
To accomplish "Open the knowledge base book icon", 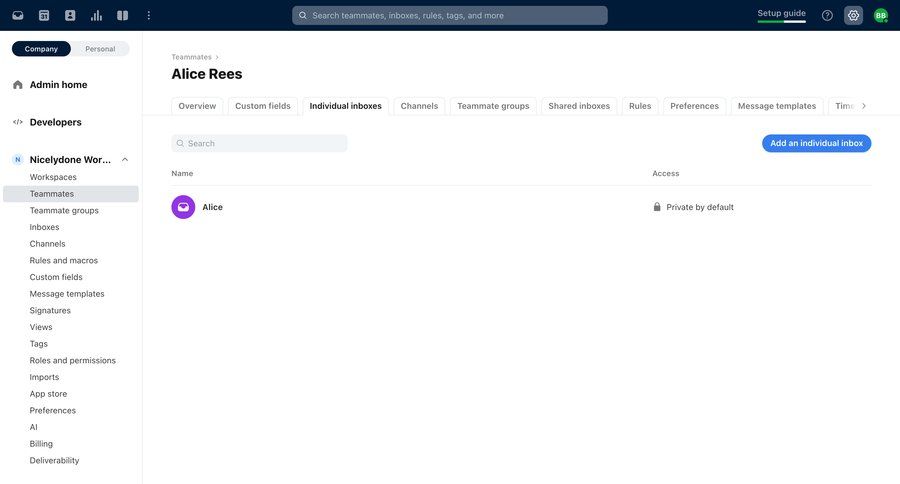I will tap(122, 16).
